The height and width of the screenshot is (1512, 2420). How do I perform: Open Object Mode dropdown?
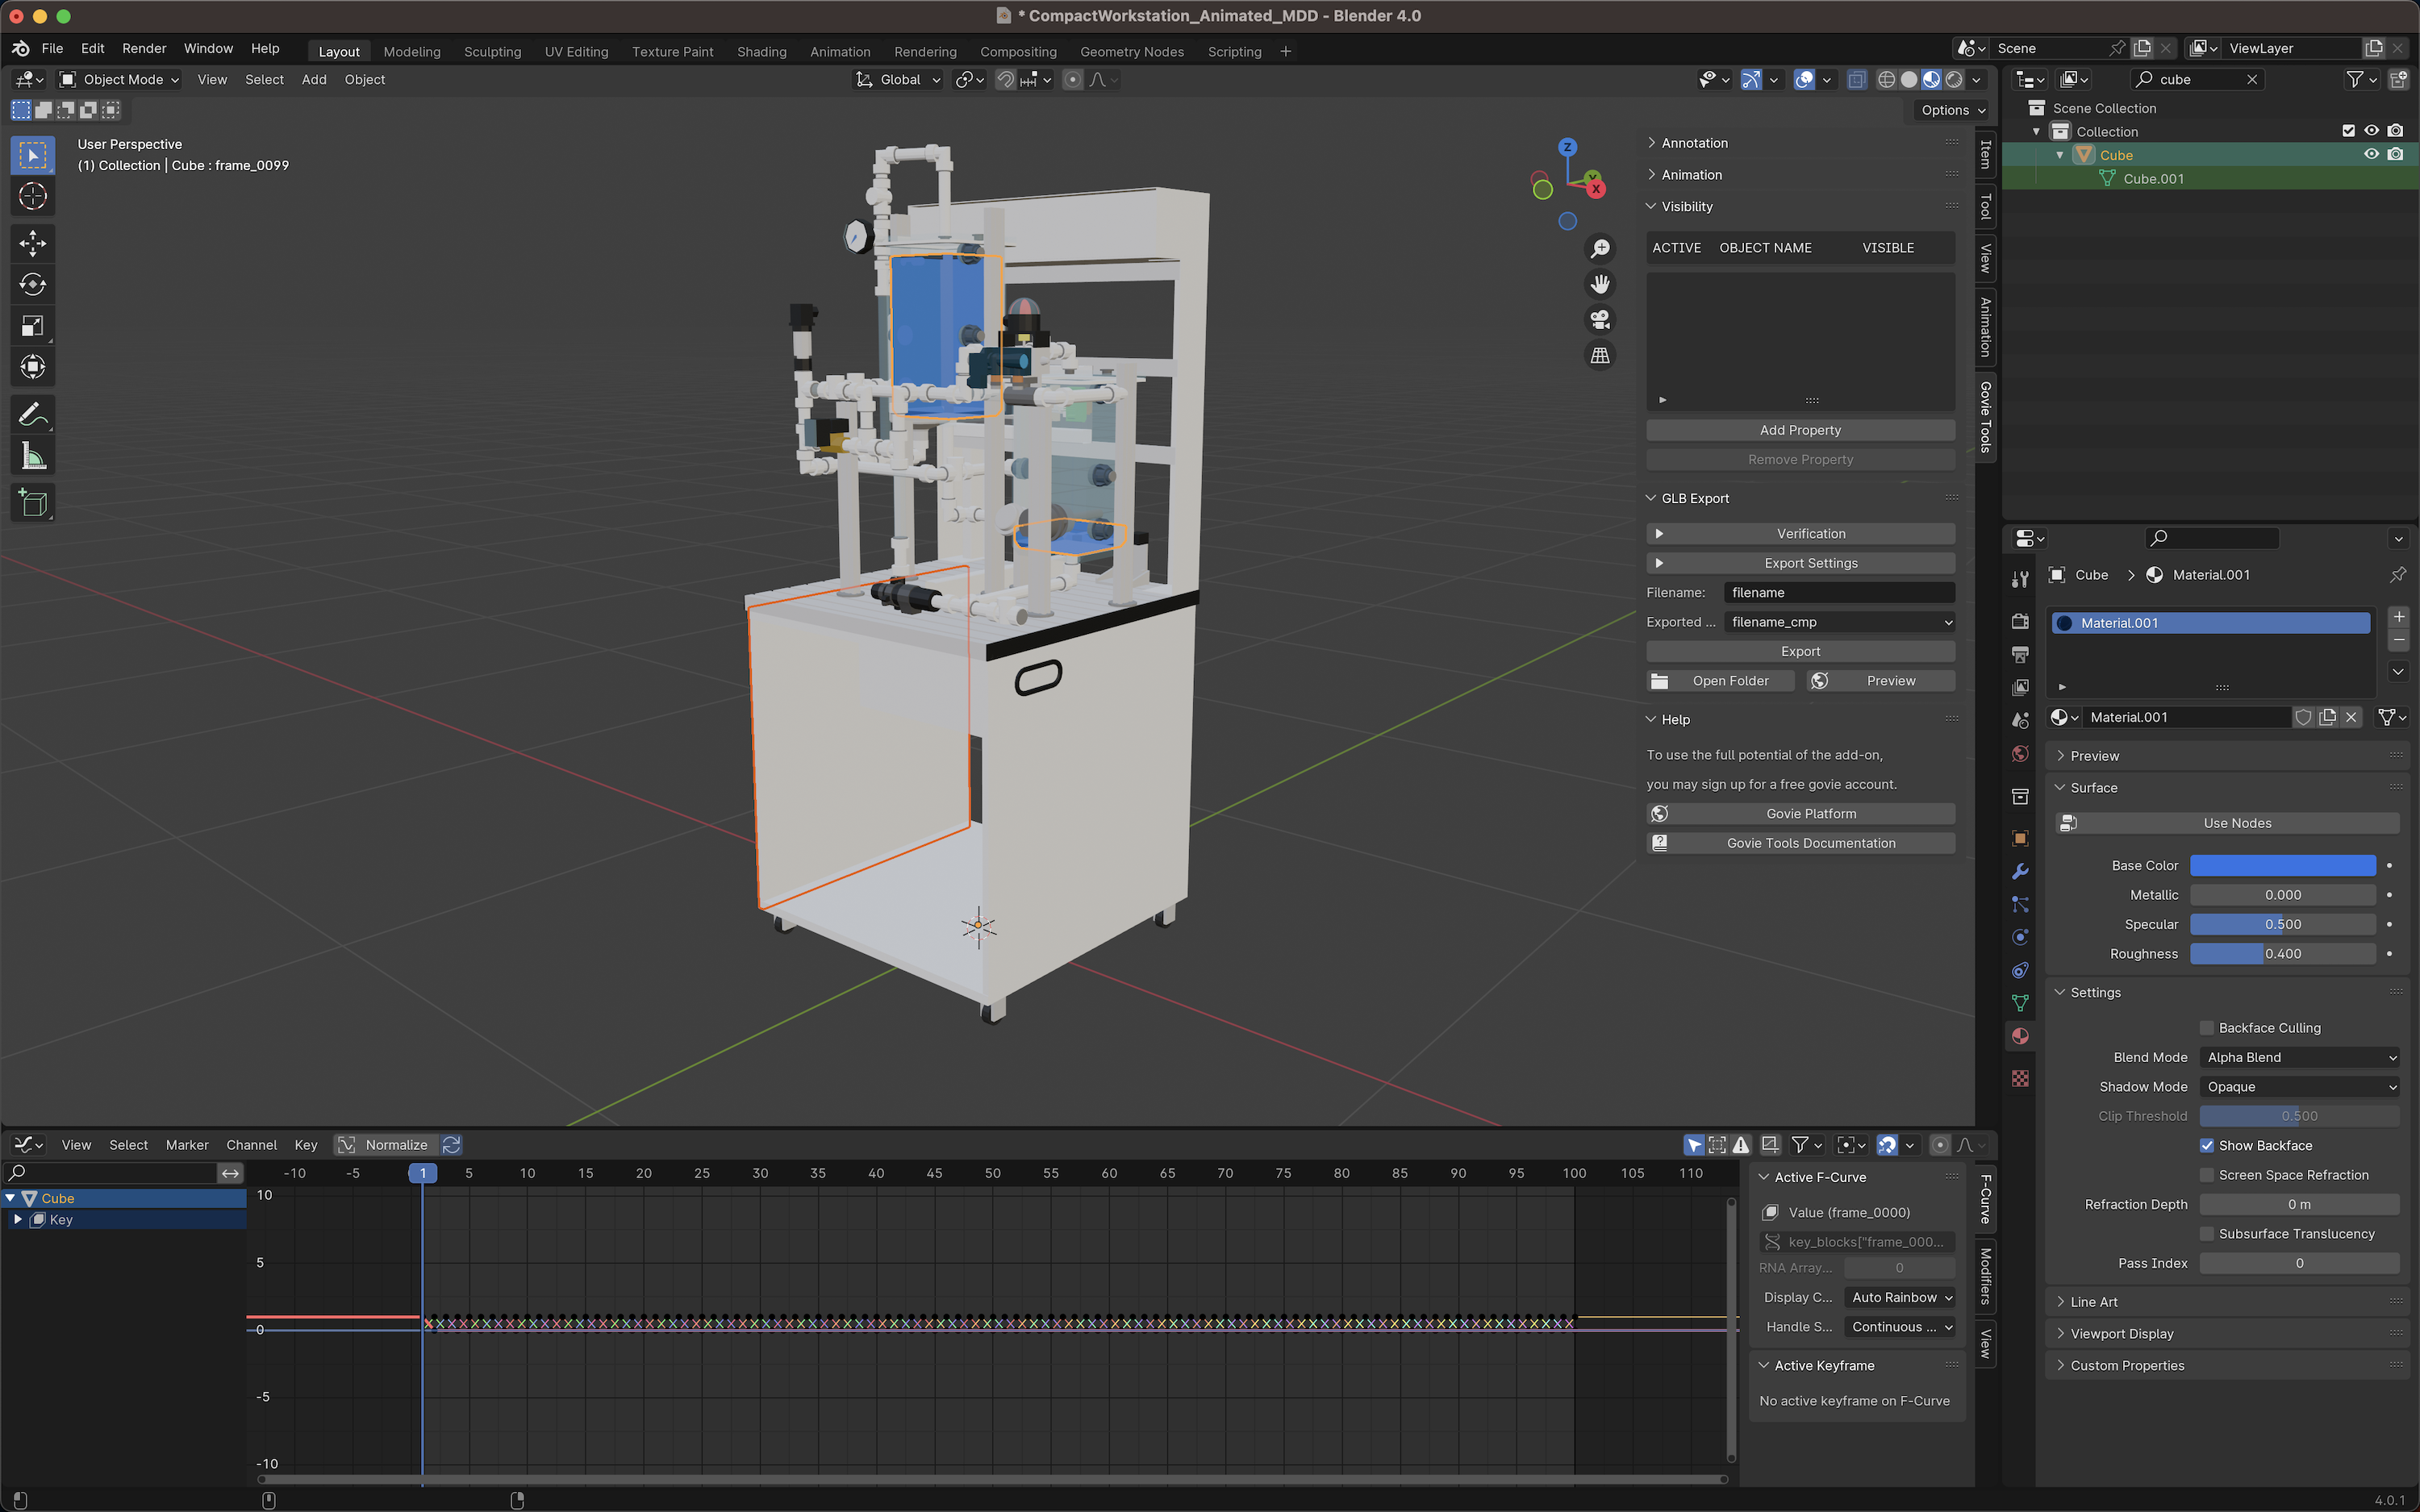(x=120, y=80)
